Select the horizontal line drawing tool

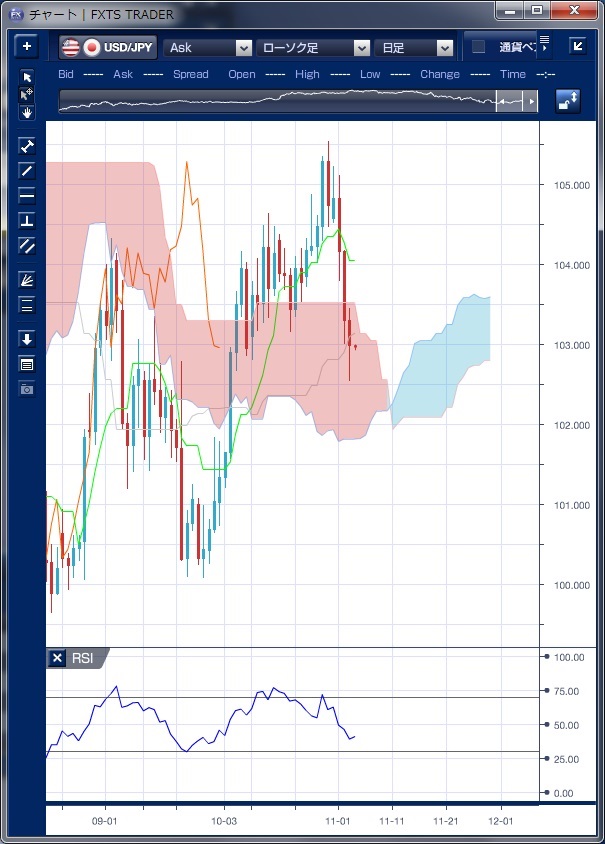pyautogui.click(x=27, y=195)
